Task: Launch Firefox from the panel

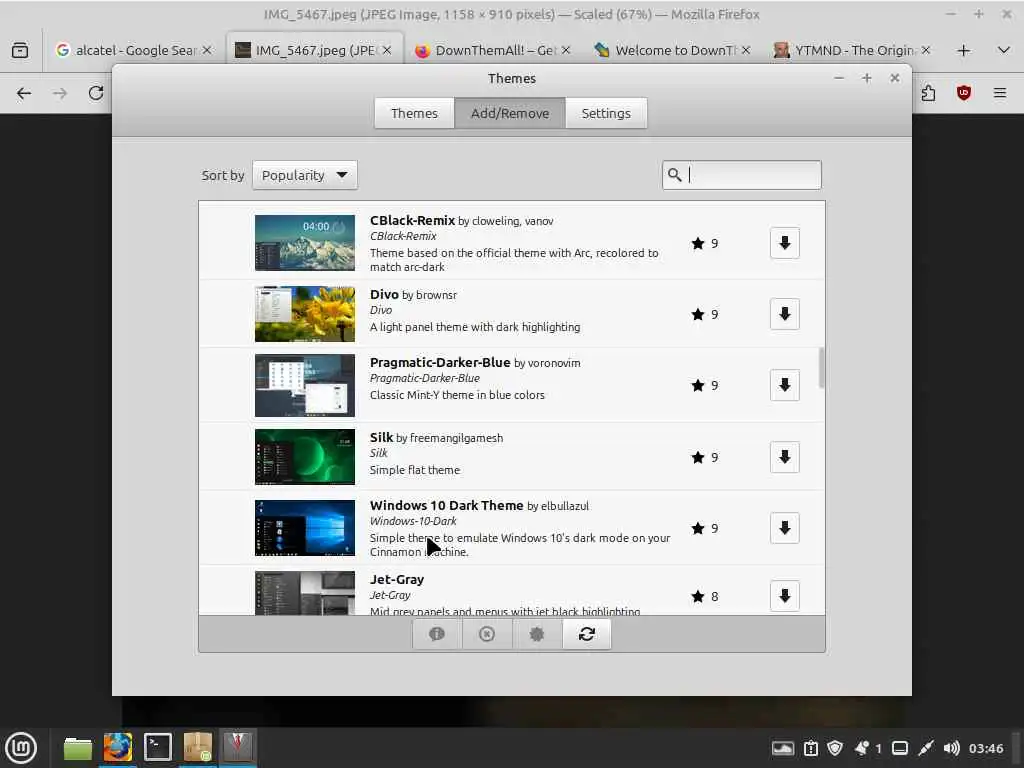Action: [118, 748]
